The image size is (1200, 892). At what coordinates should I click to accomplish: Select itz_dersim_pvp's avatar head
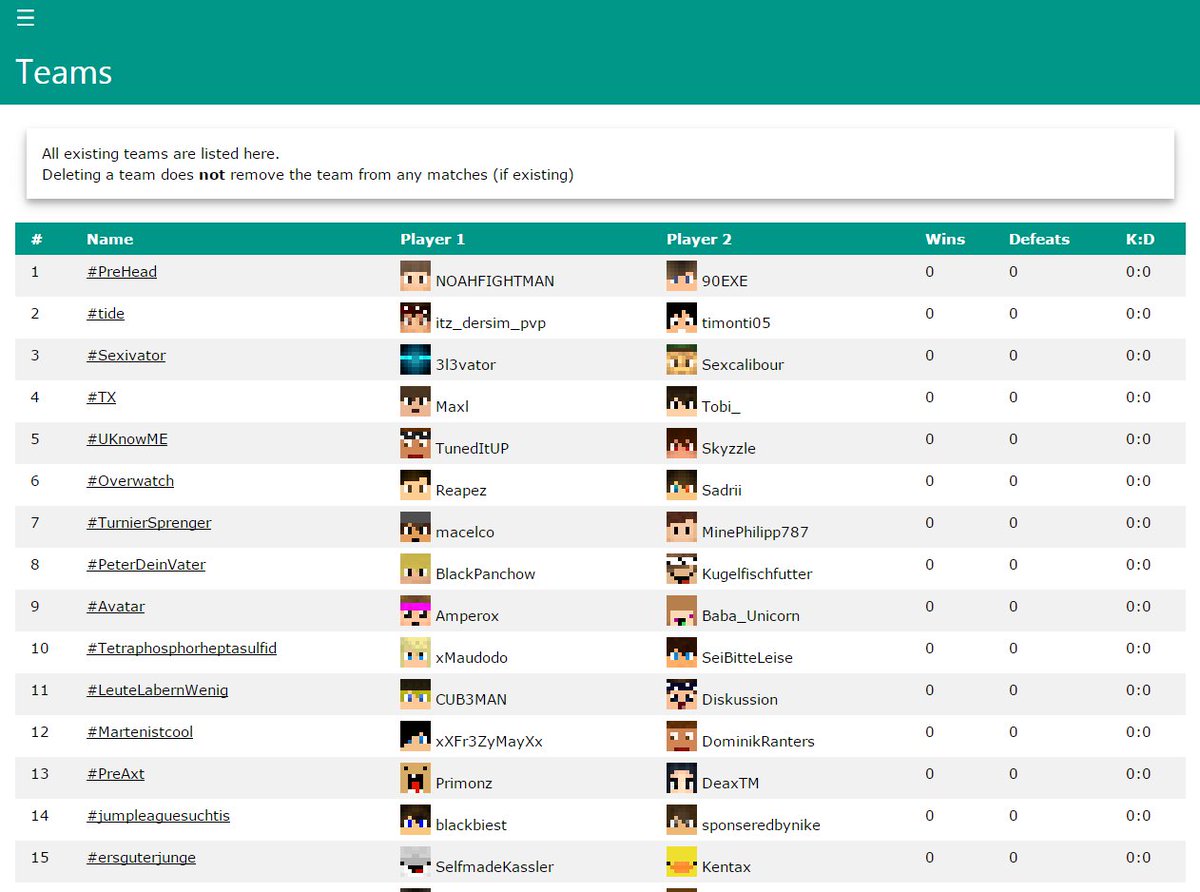415,318
